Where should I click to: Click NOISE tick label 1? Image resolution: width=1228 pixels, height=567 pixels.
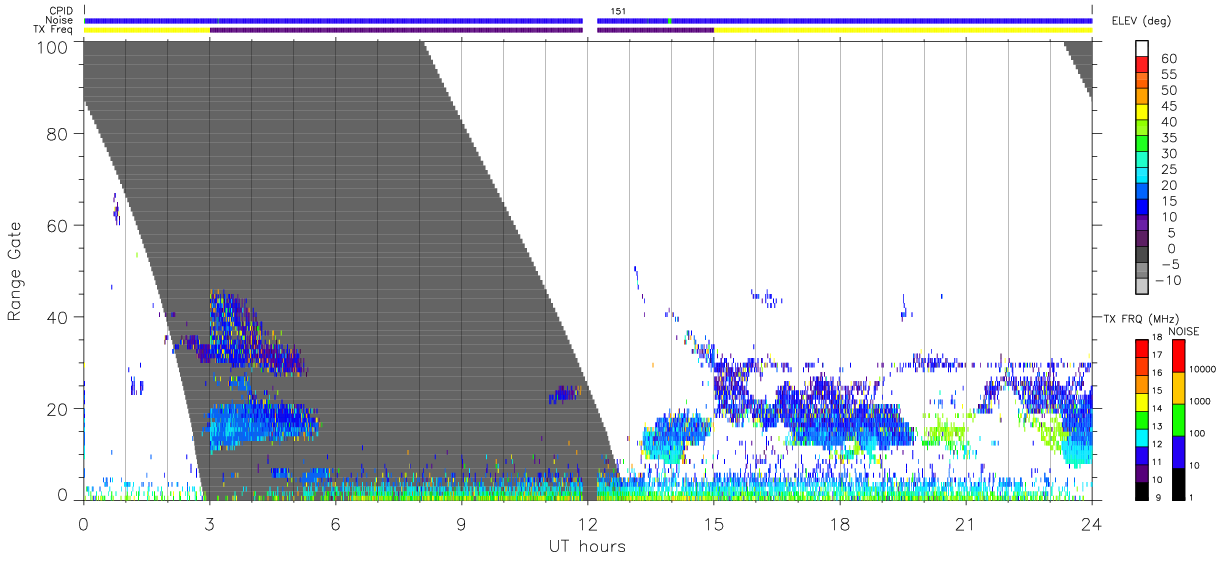[1192, 497]
